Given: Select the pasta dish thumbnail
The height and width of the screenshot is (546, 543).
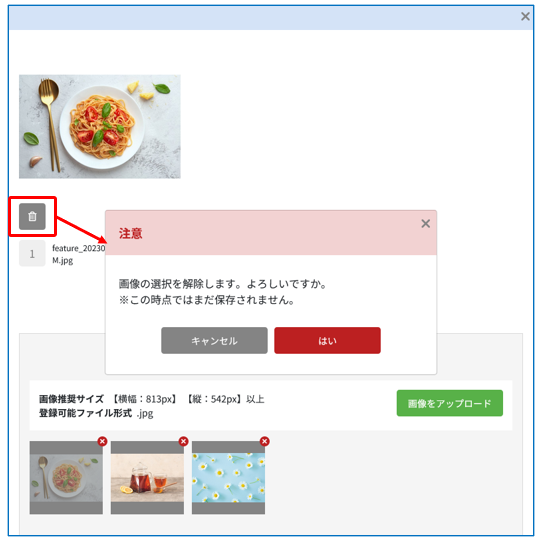Looking at the screenshot, I should pos(66,478).
